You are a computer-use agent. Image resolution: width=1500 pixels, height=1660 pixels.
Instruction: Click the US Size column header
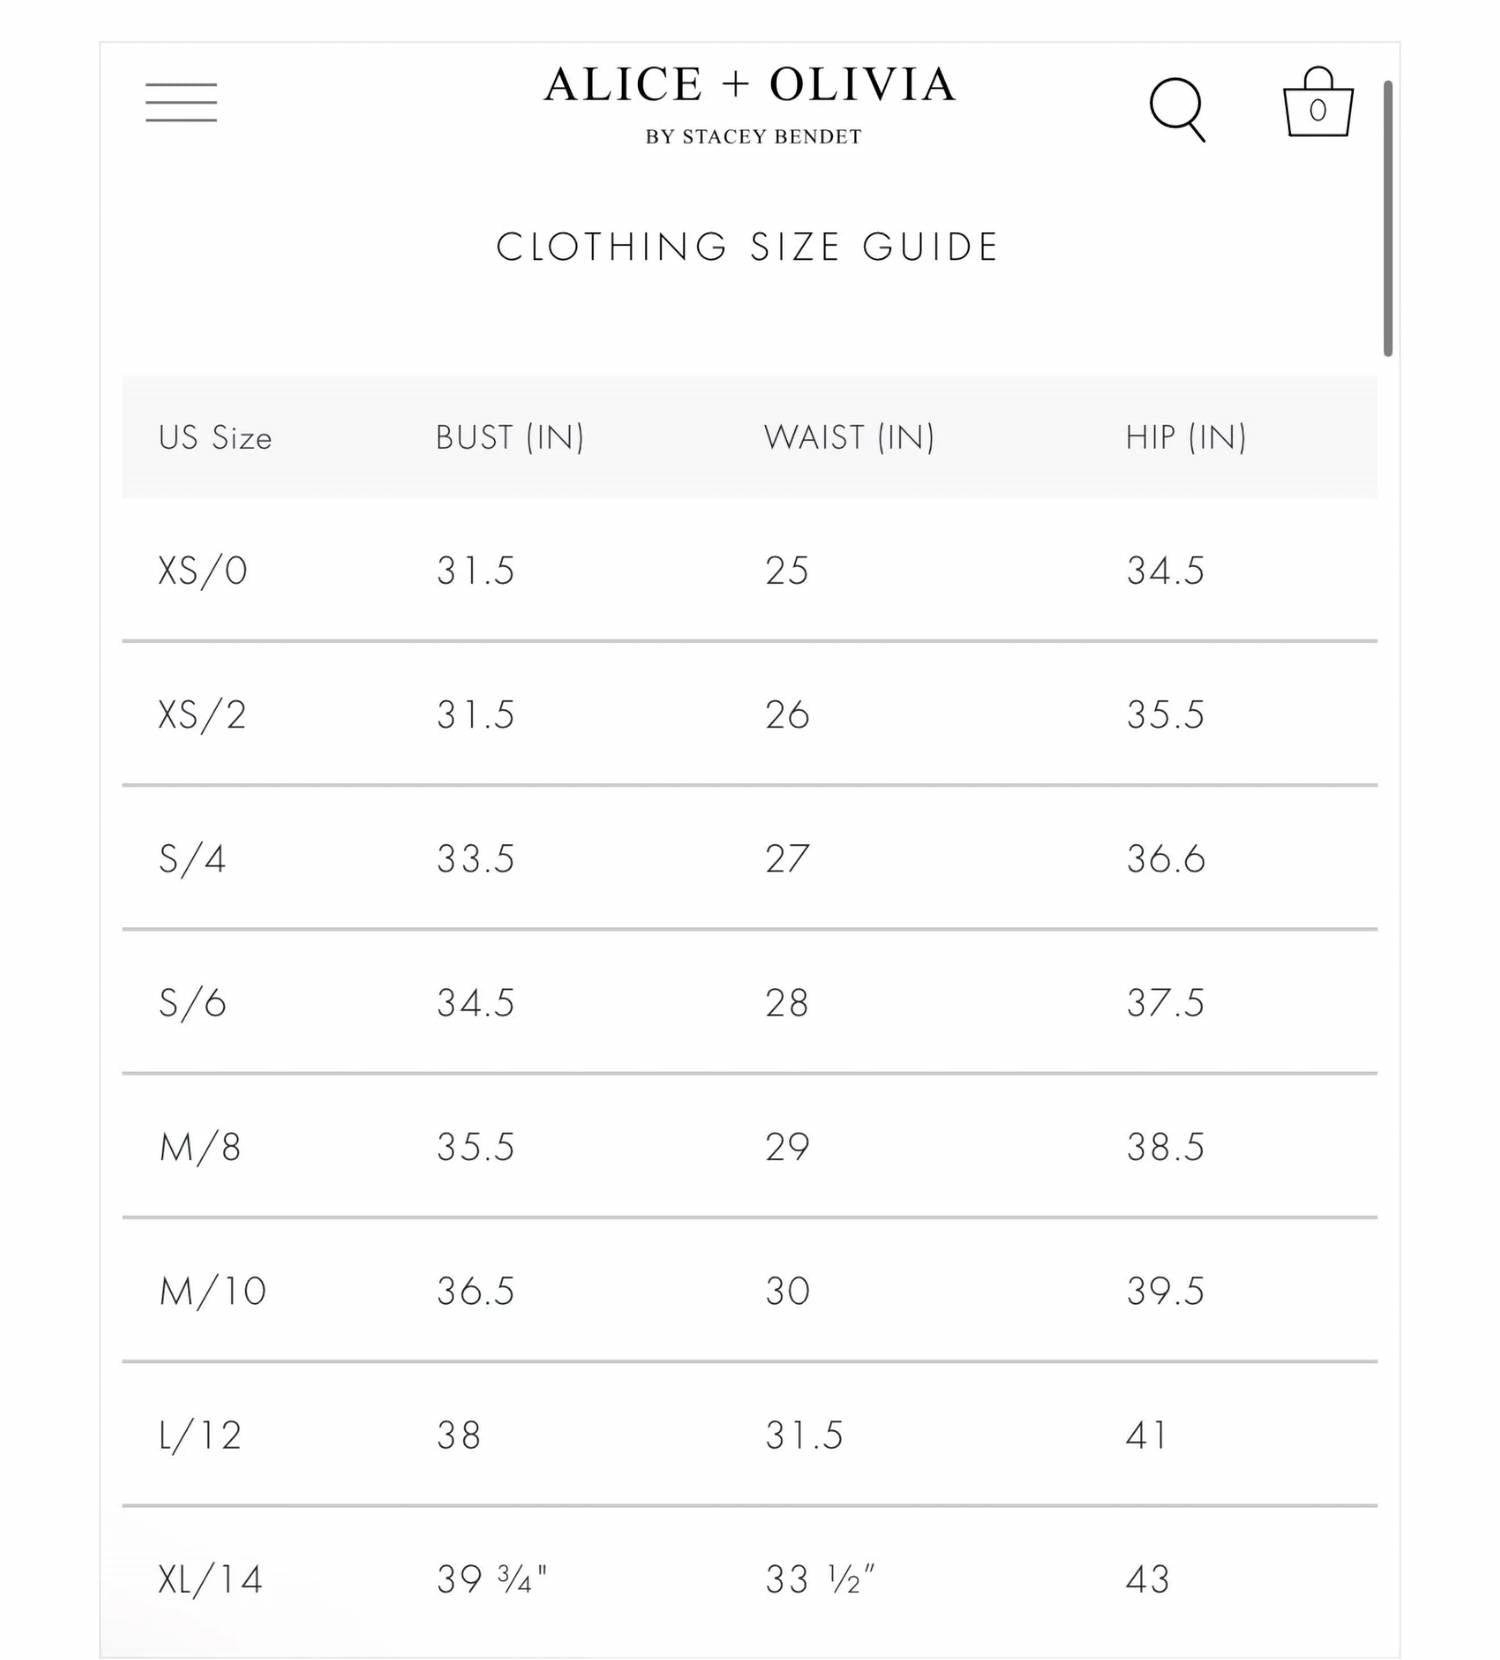pyautogui.click(x=215, y=437)
